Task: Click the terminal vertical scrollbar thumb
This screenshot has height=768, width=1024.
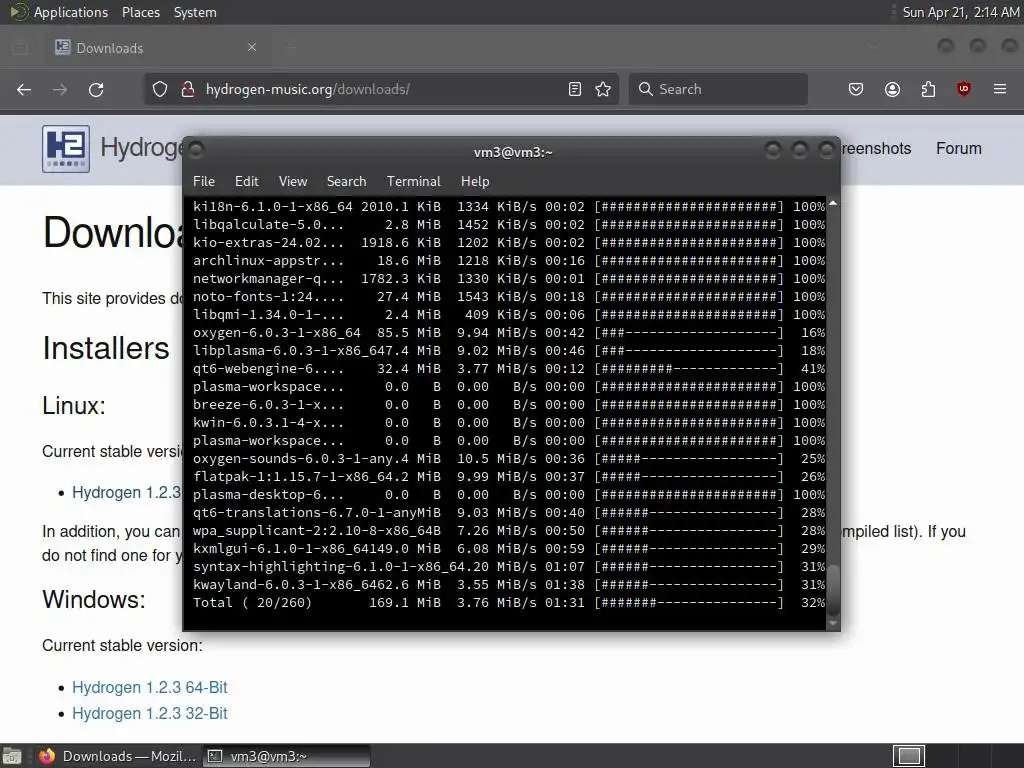Action: click(x=833, y=588)
